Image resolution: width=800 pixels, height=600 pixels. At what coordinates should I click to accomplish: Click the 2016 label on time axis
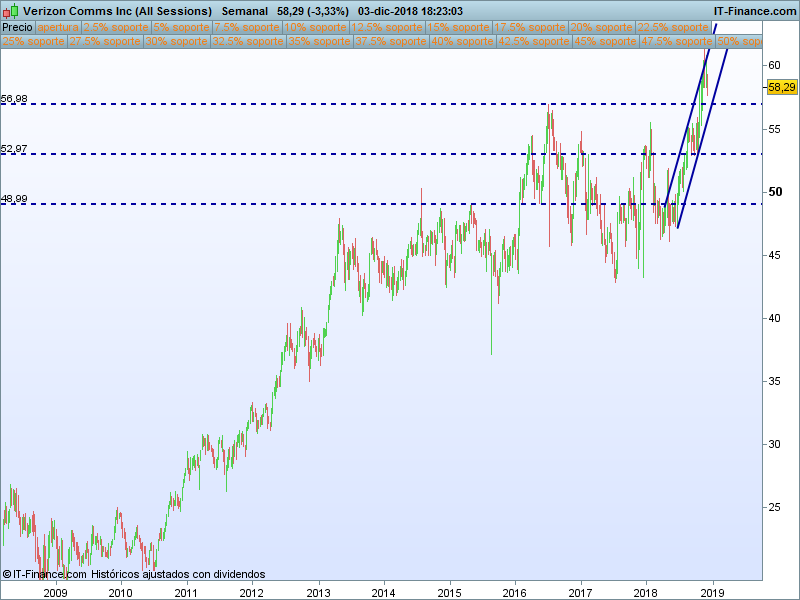514,592
